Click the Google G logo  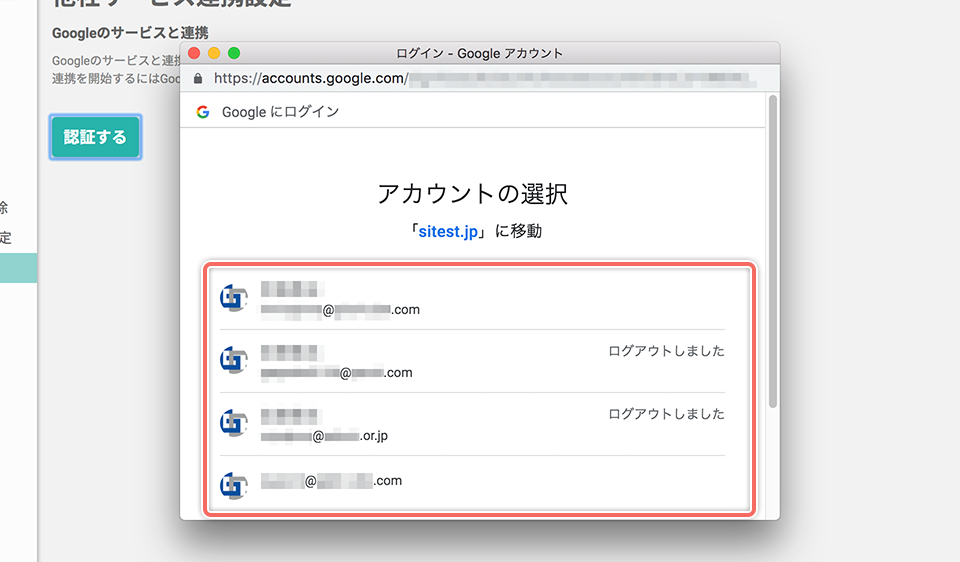(x=203, y=112)
